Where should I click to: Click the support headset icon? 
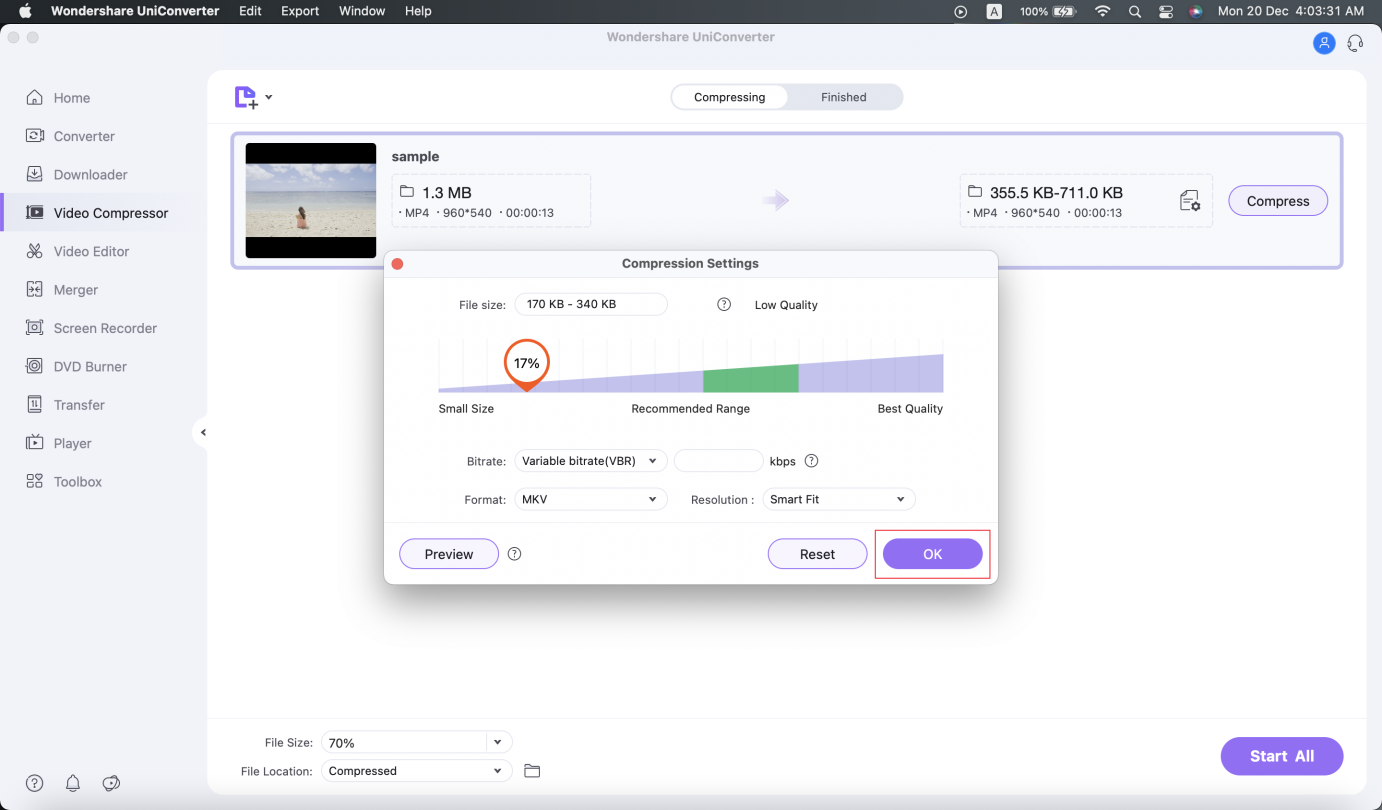pos(1356,43)
